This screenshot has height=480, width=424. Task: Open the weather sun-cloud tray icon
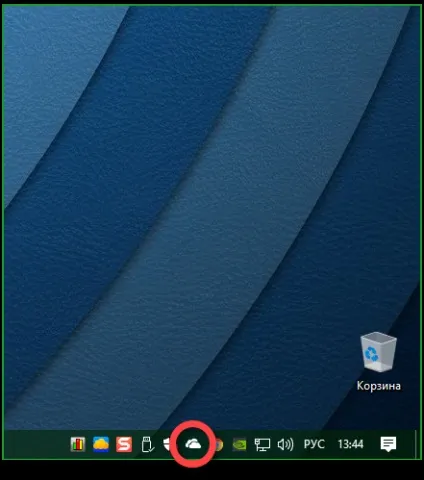coord(101,444)
